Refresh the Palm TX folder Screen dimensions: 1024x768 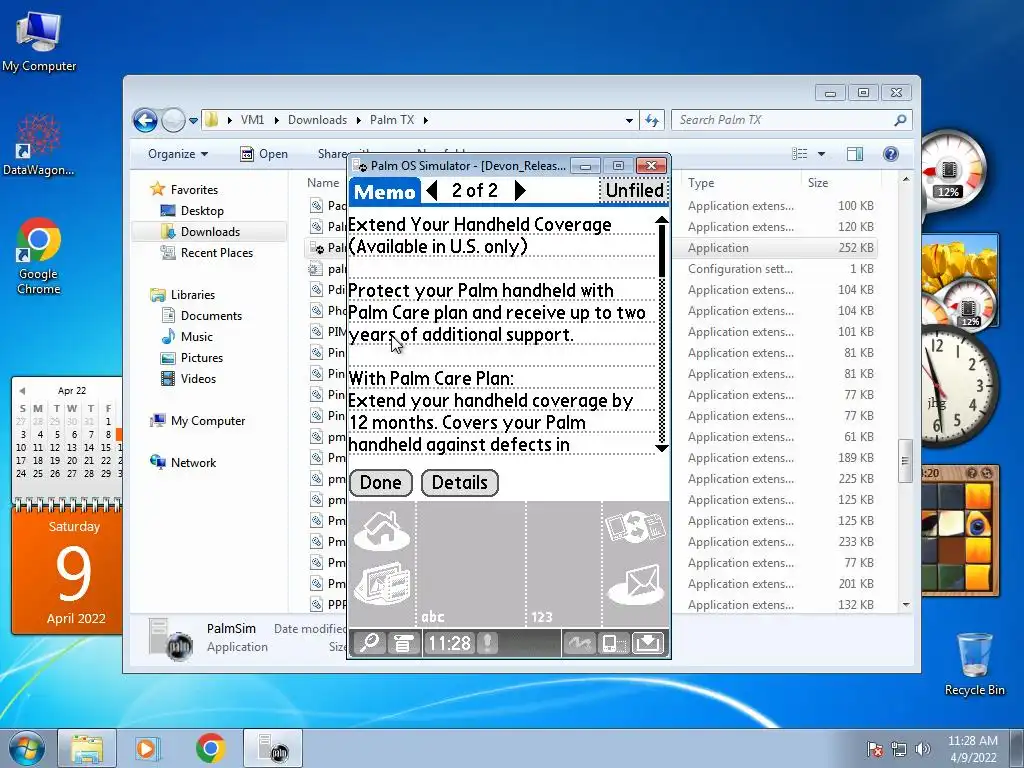(x=652, y=120)
